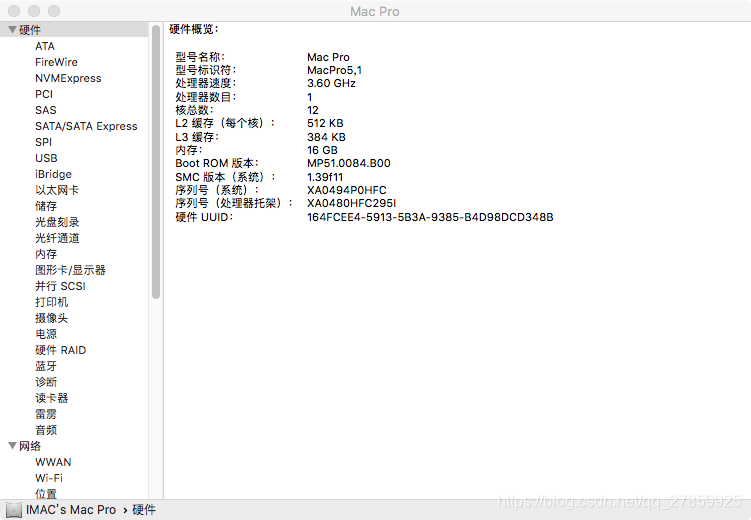Select 位置 under 网络
Image resolution: width=751 pixels, height=520 pixels.
pyautogui.click(x=46, y=494)
